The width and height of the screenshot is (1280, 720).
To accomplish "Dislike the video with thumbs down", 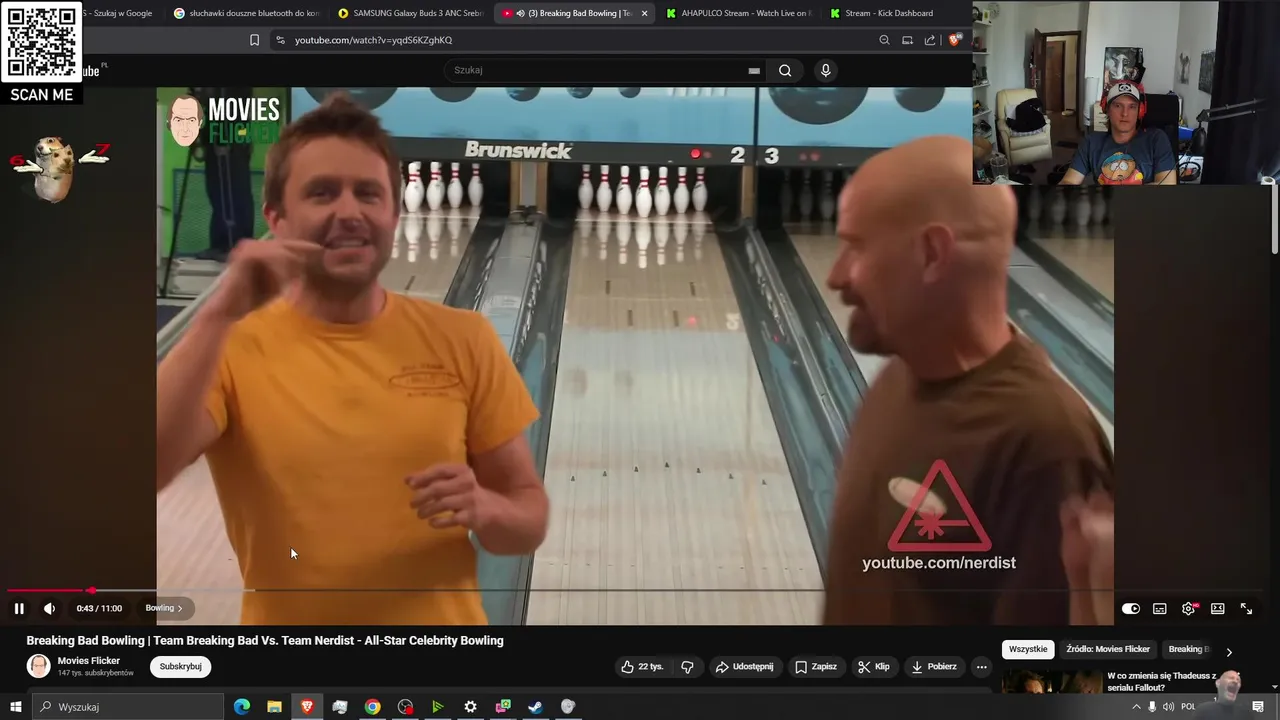I will (687, 667).
